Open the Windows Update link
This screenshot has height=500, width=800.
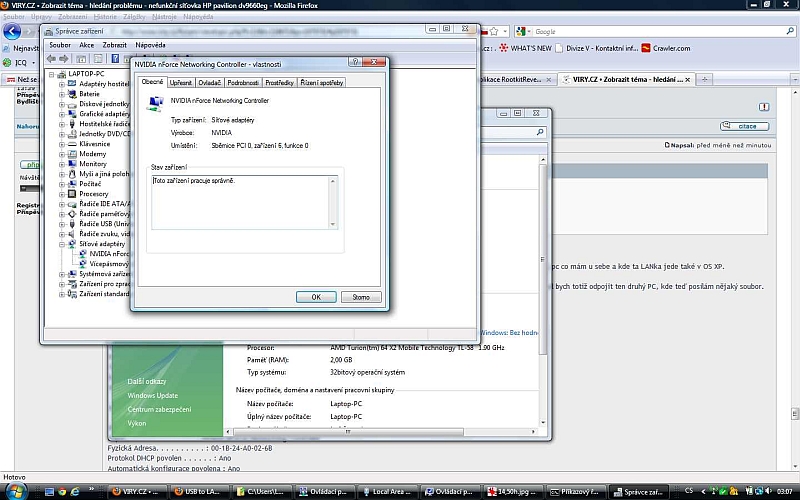[x=153, y=395]
